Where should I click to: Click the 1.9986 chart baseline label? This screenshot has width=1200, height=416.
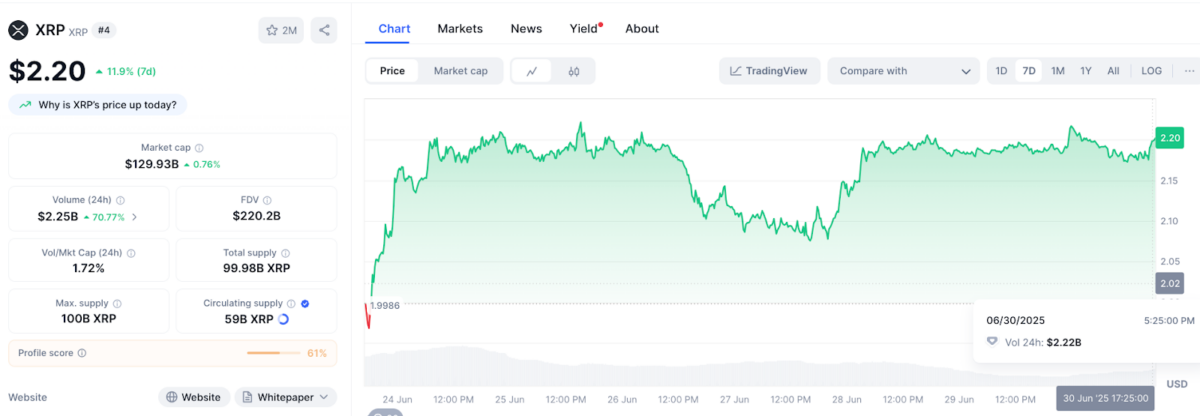pyautogui.click(x=385, y=305)
